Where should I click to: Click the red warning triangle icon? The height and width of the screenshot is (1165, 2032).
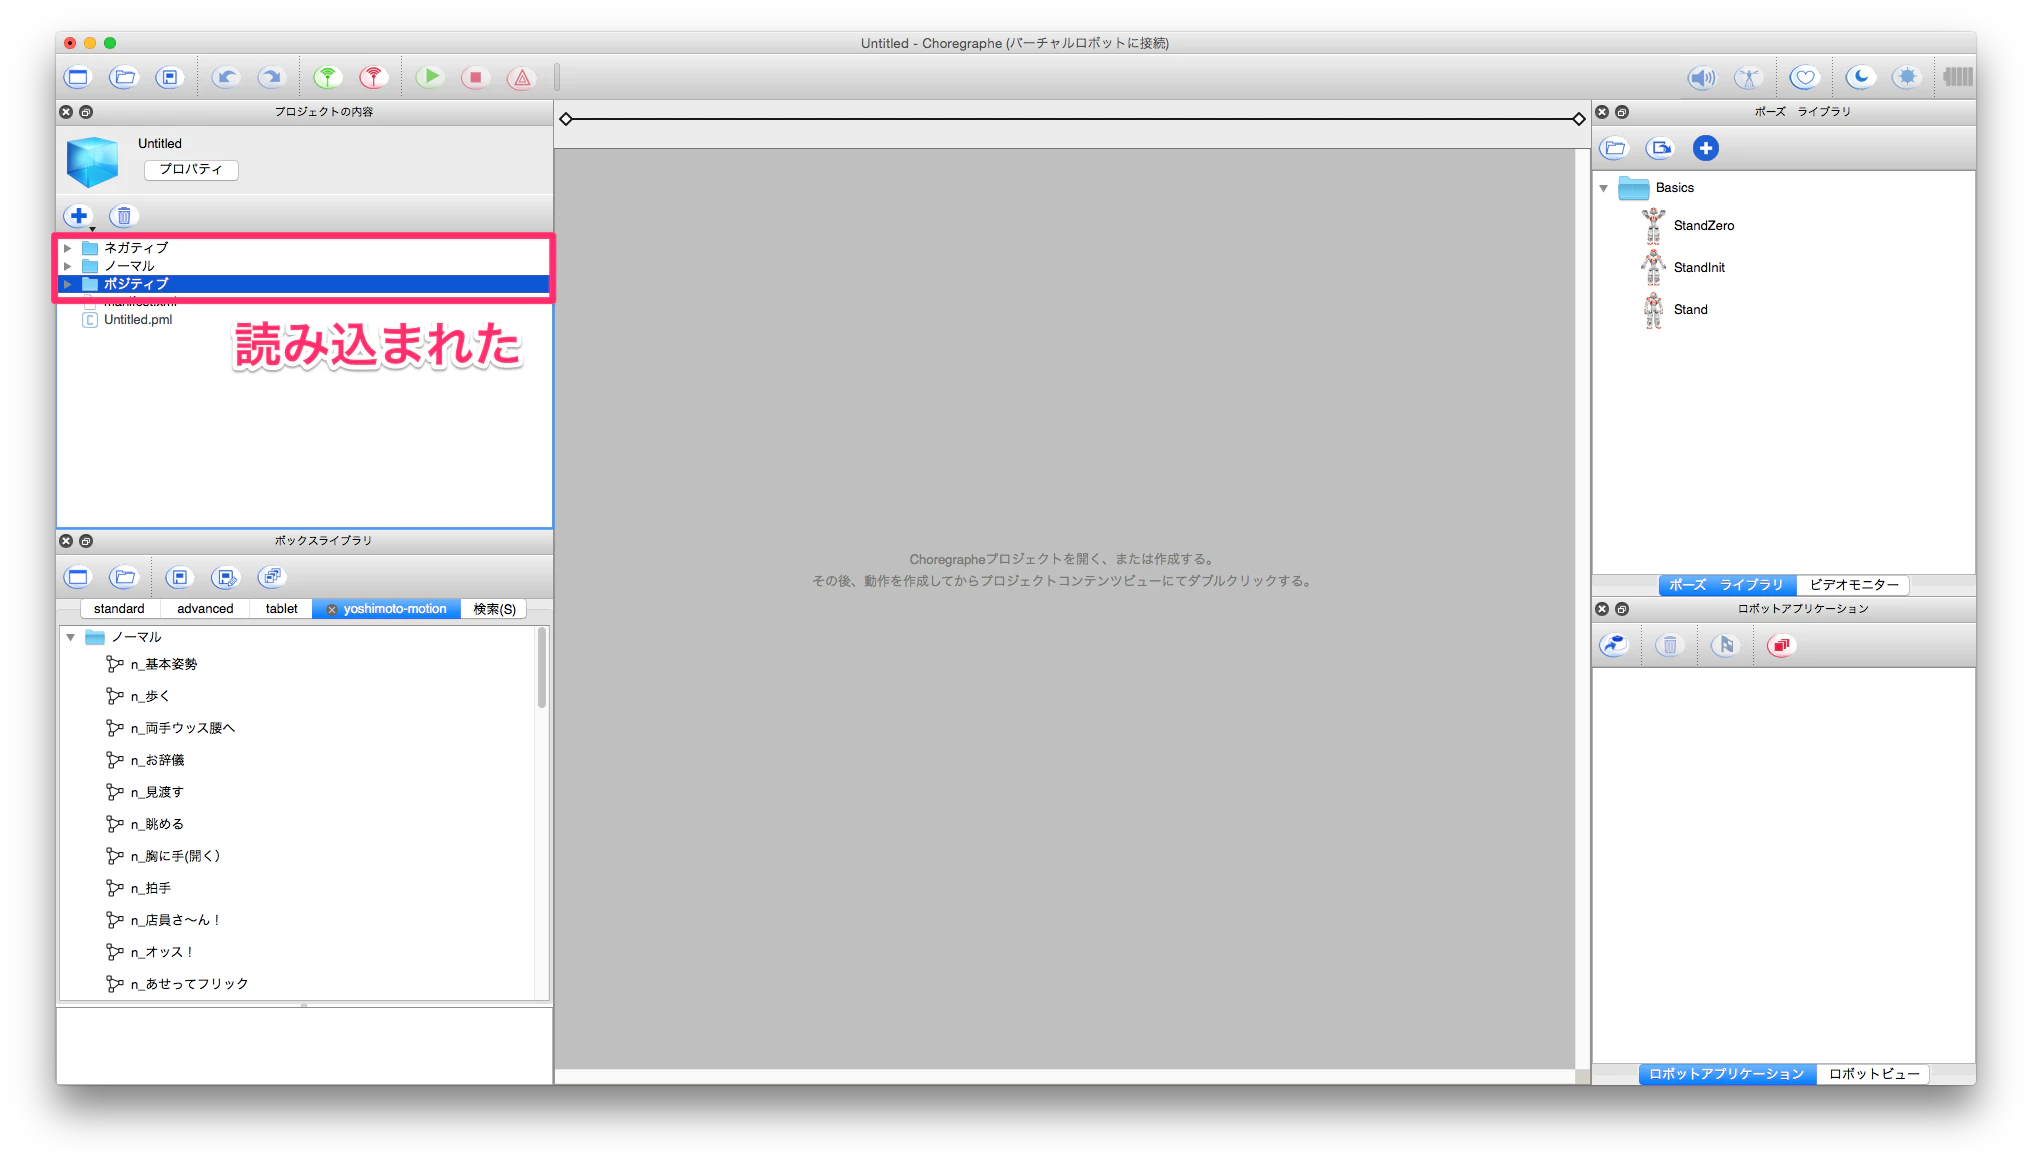(522, 77)
